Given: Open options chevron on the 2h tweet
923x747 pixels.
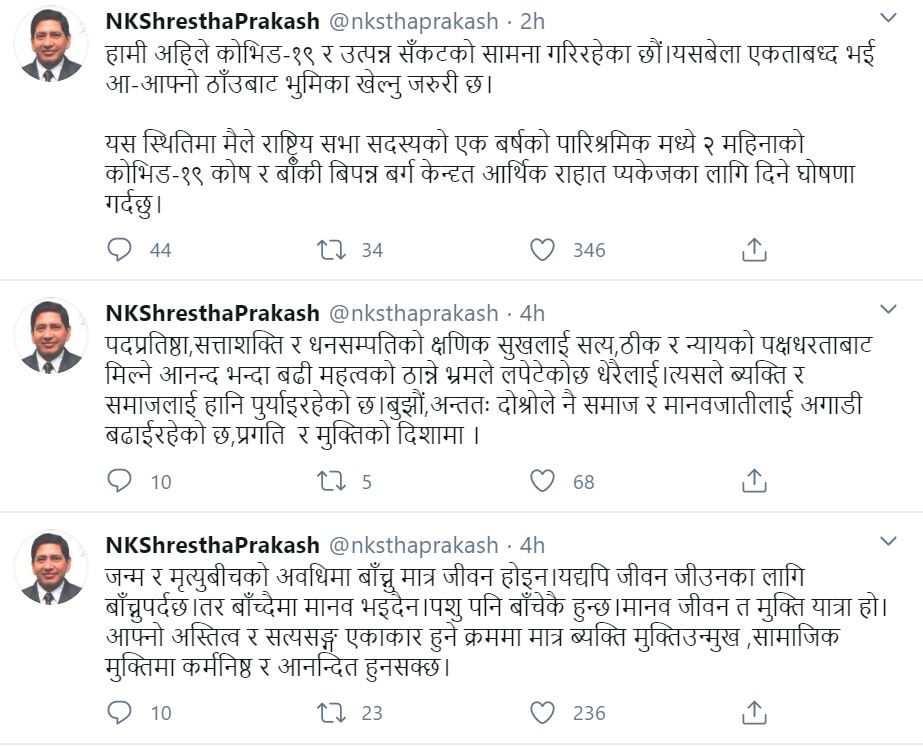Looking at the screenshot, I should click(x=887, y=18).
